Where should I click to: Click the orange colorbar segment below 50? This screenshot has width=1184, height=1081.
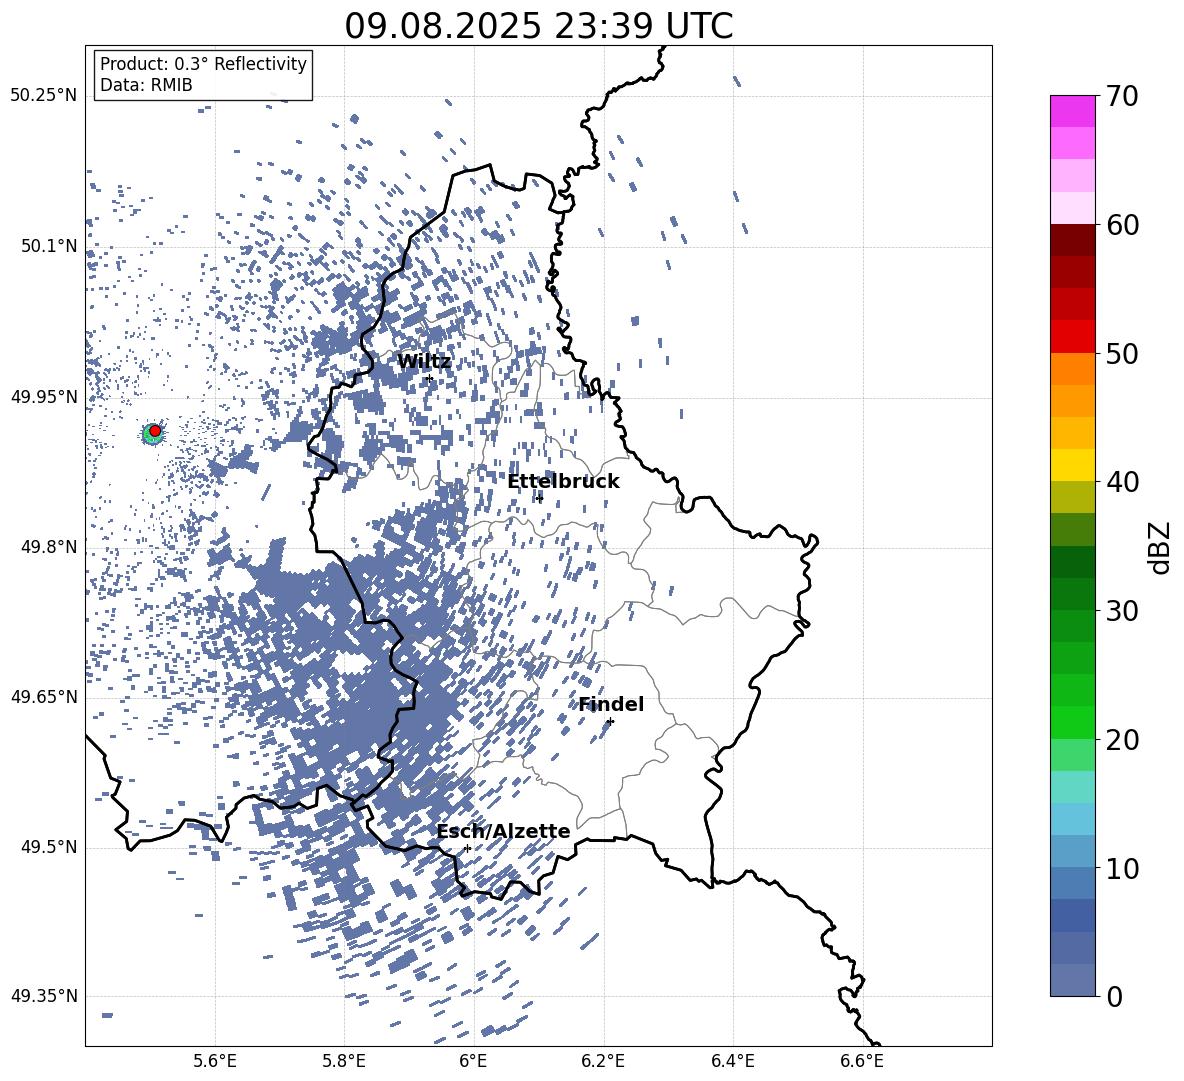[1073, 369]
